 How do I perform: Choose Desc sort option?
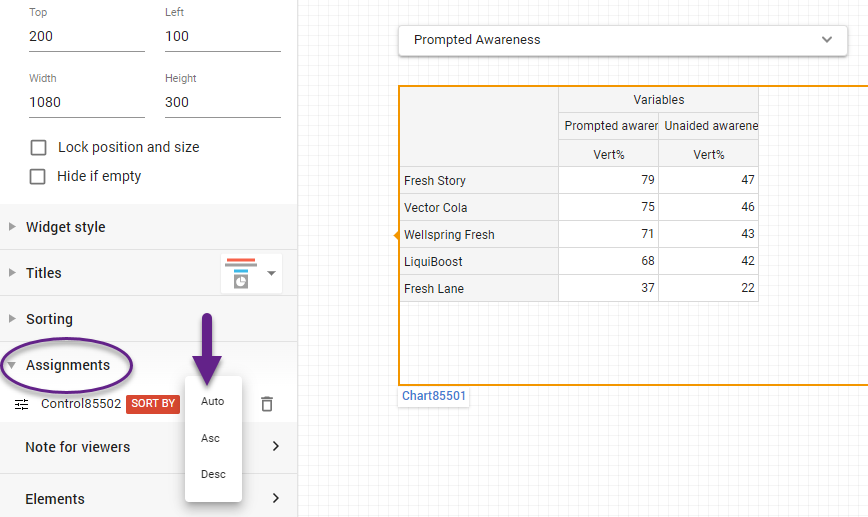(213, 474)
